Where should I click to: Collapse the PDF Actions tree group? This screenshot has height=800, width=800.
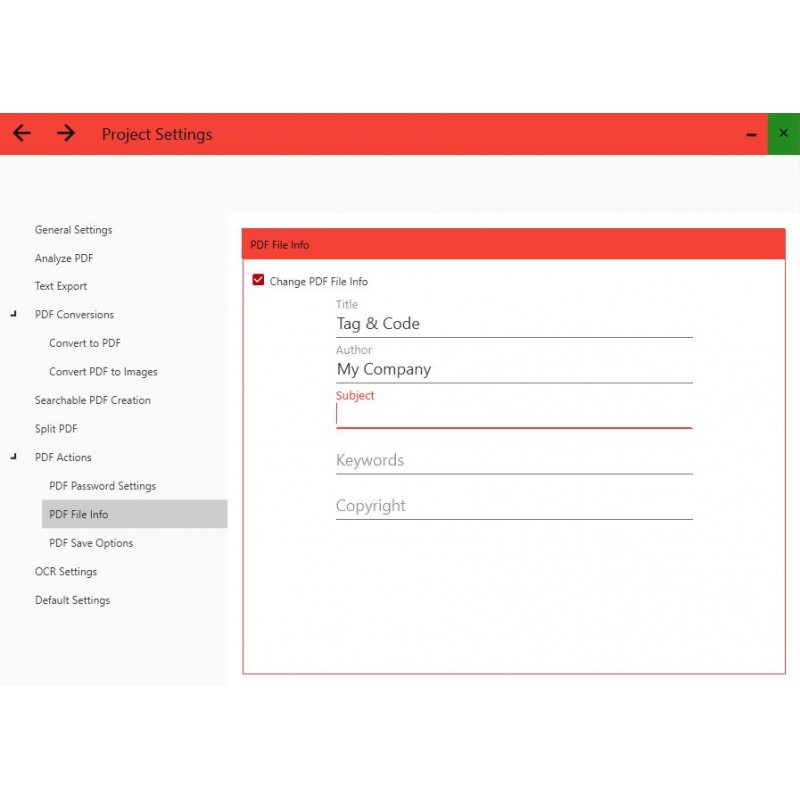point(14,457)
